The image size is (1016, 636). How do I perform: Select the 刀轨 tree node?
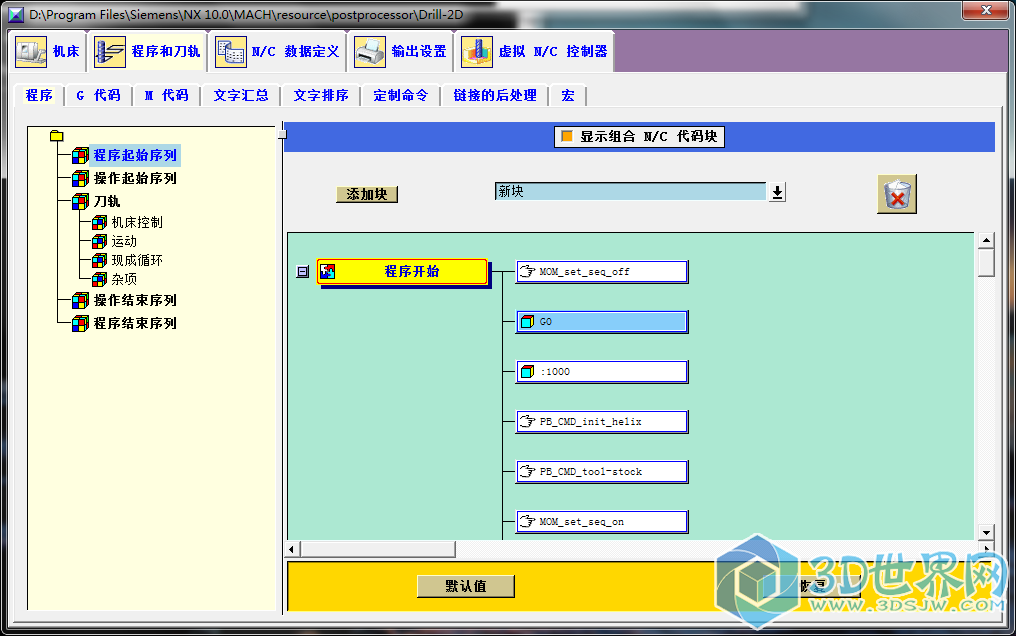point(107,201)
